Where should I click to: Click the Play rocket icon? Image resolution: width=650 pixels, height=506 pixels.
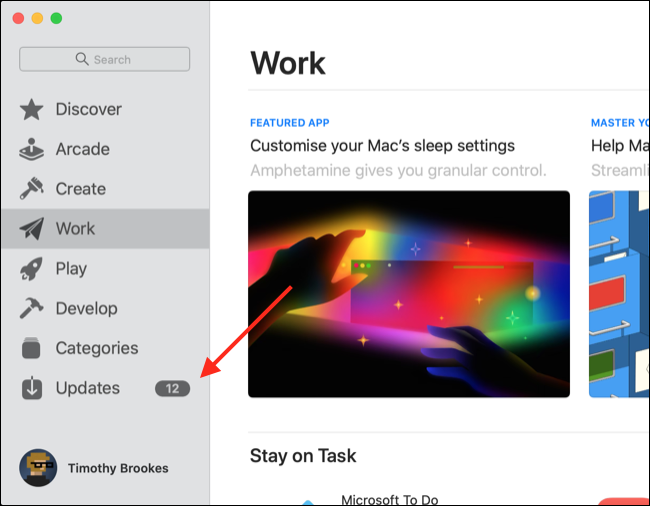[32, 269]
